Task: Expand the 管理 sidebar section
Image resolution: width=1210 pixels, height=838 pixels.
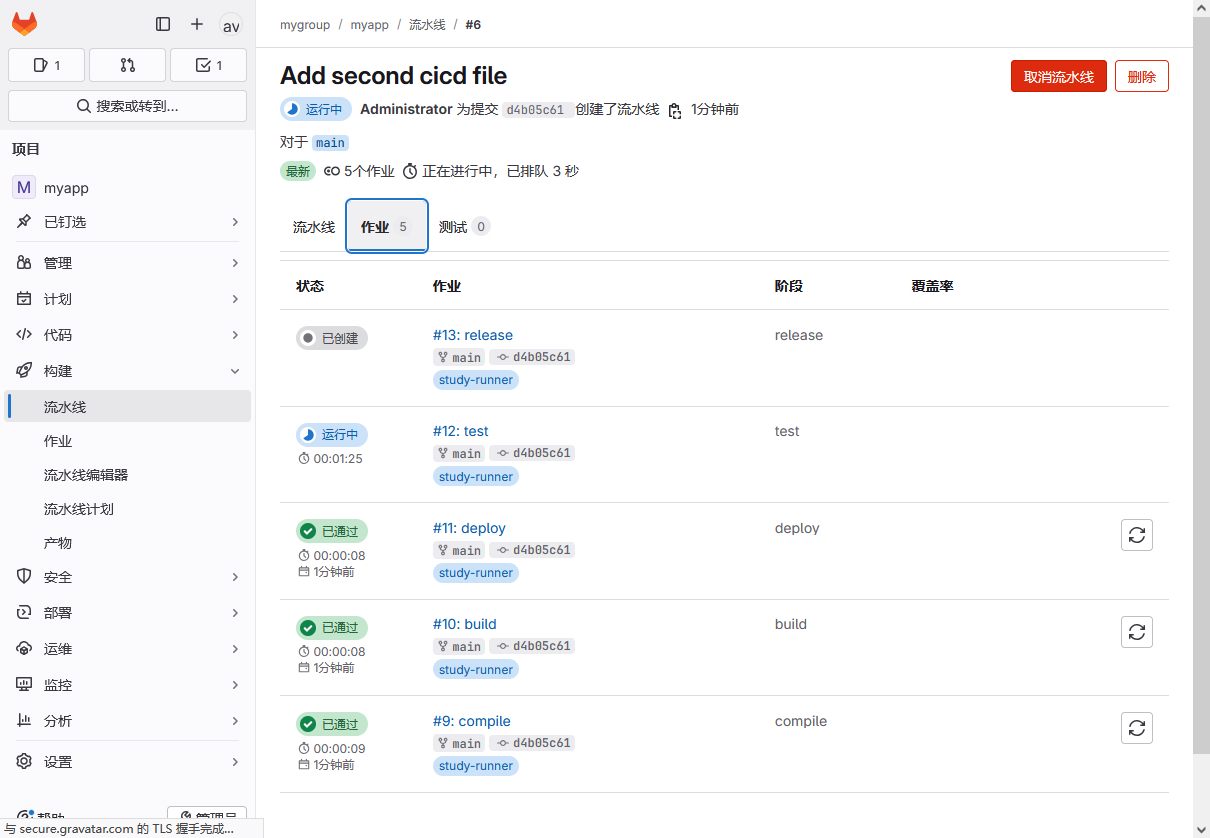Action: click(128, 263)
